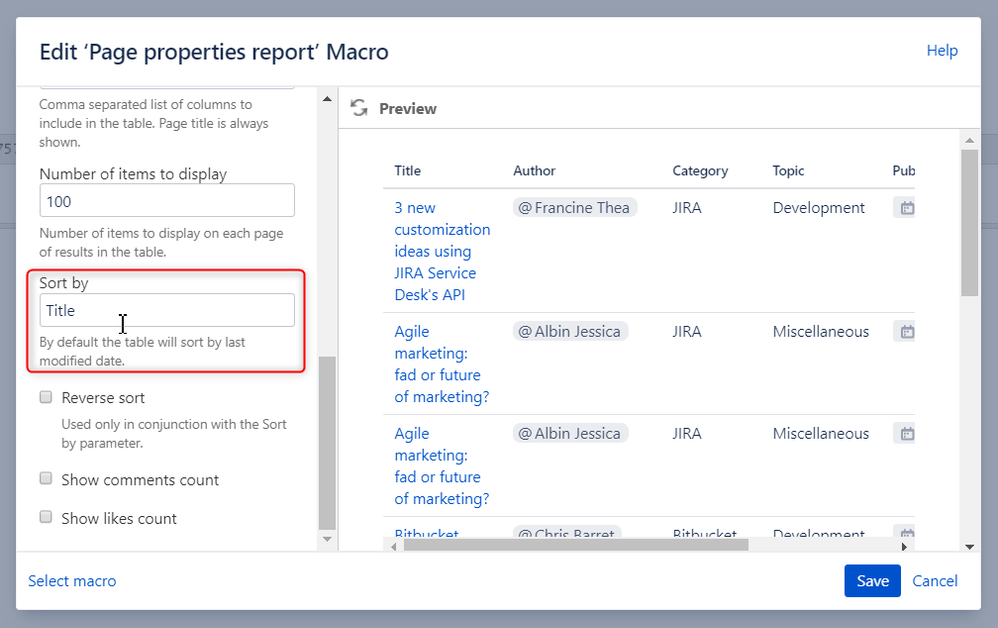Open the Select macro link
Viewport: 998px width, 628px height.
click(x=72, y=581)
